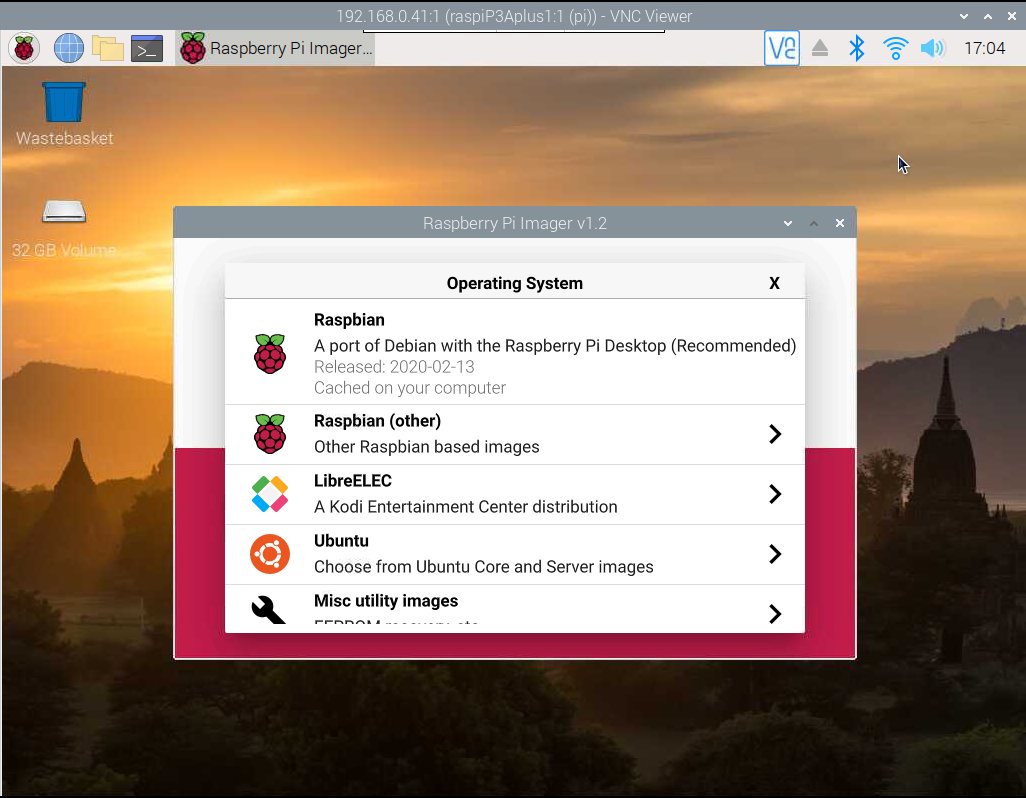Open the Wi-Fi network menu
Image resolution: width=1026 pixels, height=798 pixels.
coord(895,48)
